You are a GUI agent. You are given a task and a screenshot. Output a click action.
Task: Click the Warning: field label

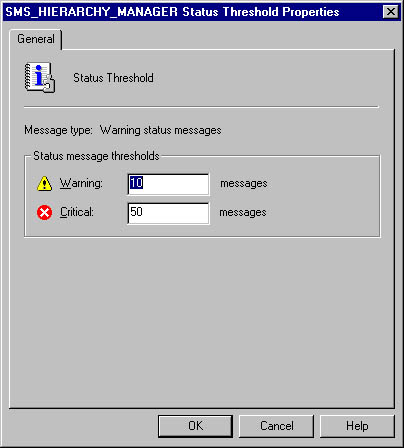pos(81,183)
